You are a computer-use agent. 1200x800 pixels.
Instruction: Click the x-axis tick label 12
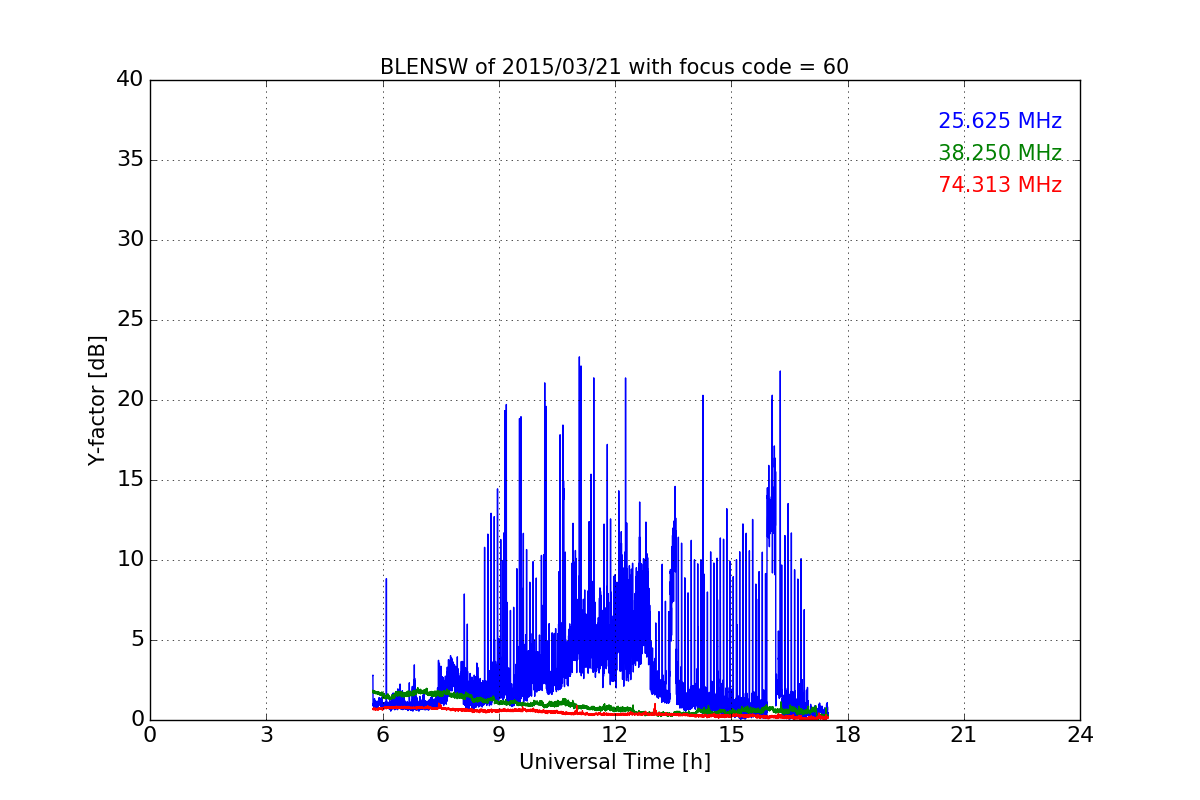pos(615,735)
